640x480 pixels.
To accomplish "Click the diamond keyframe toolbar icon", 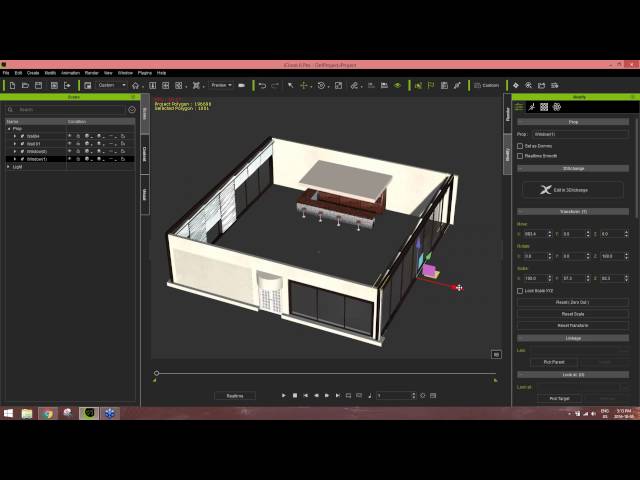I will (516, 85).
